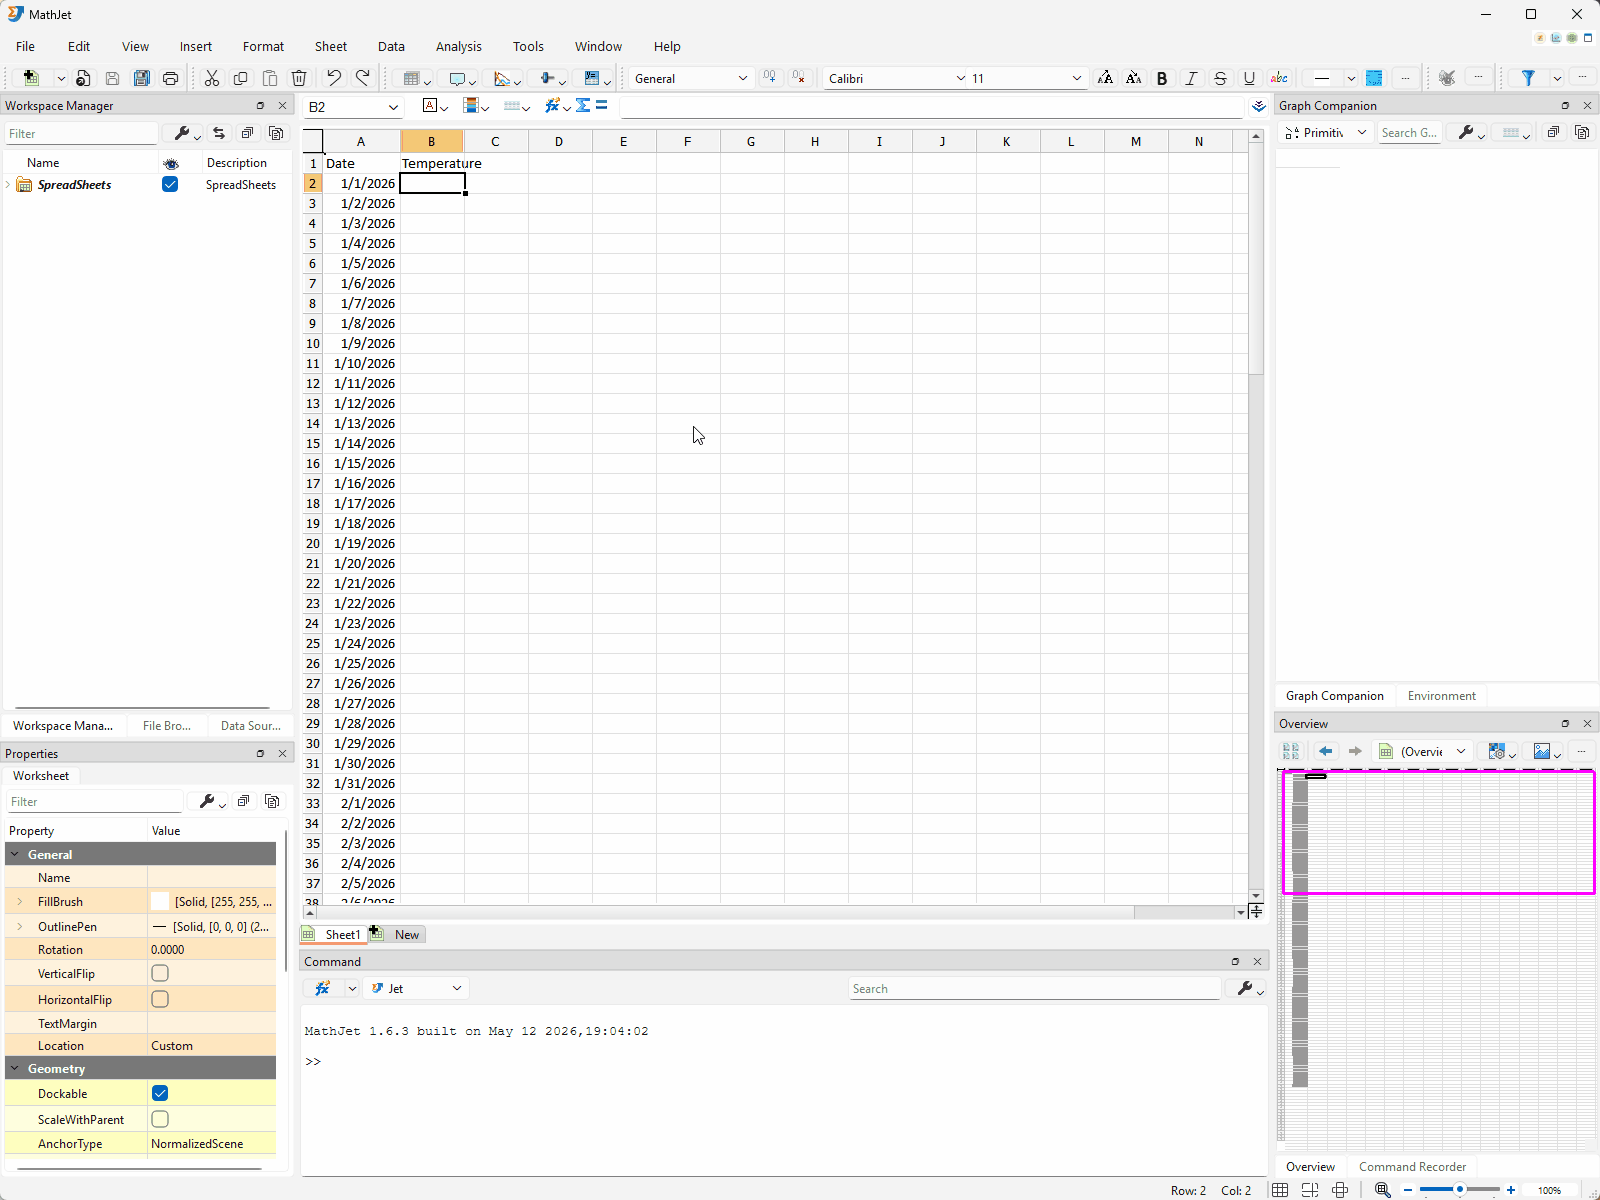Expand the SpreadSheets tree node
This screenshot has width=1600, height=1200.
click(x=9, y=185)
